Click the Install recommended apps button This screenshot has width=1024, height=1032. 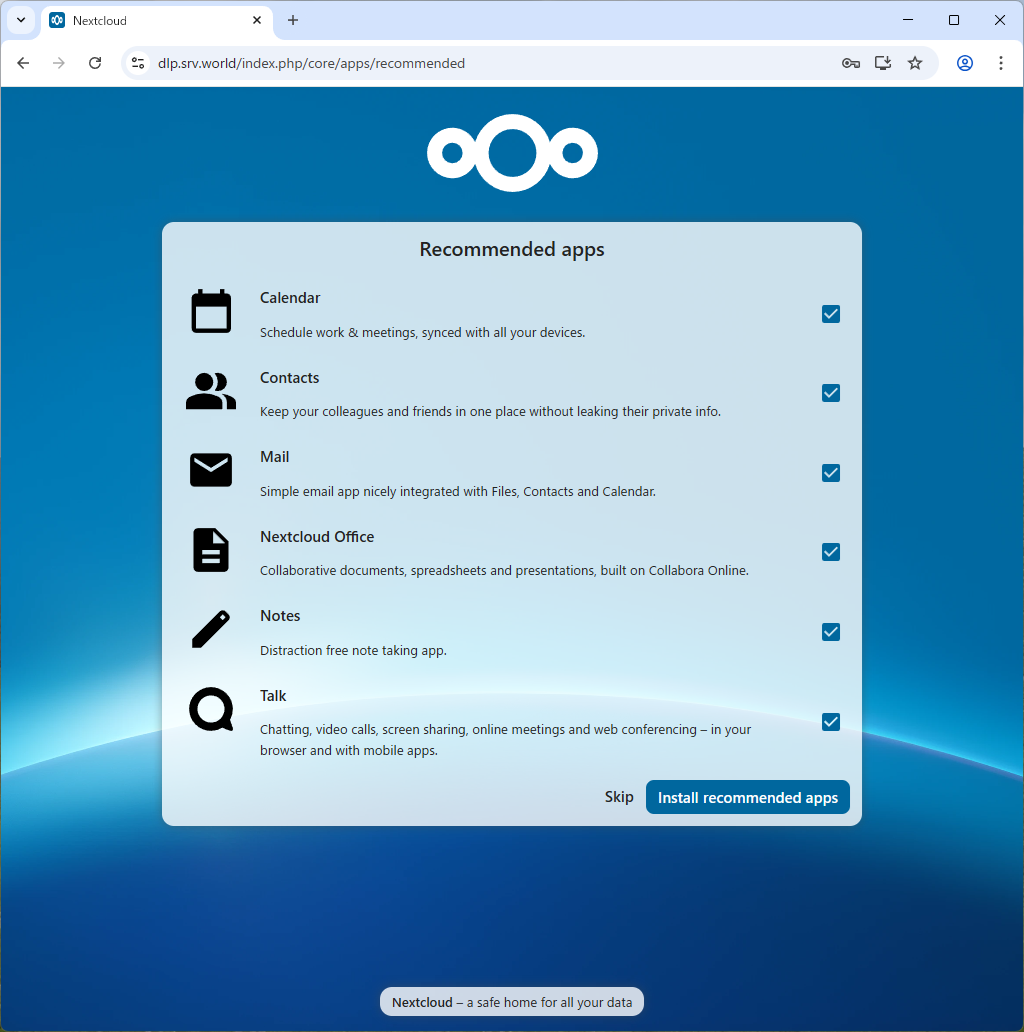(x=747, y=797)
